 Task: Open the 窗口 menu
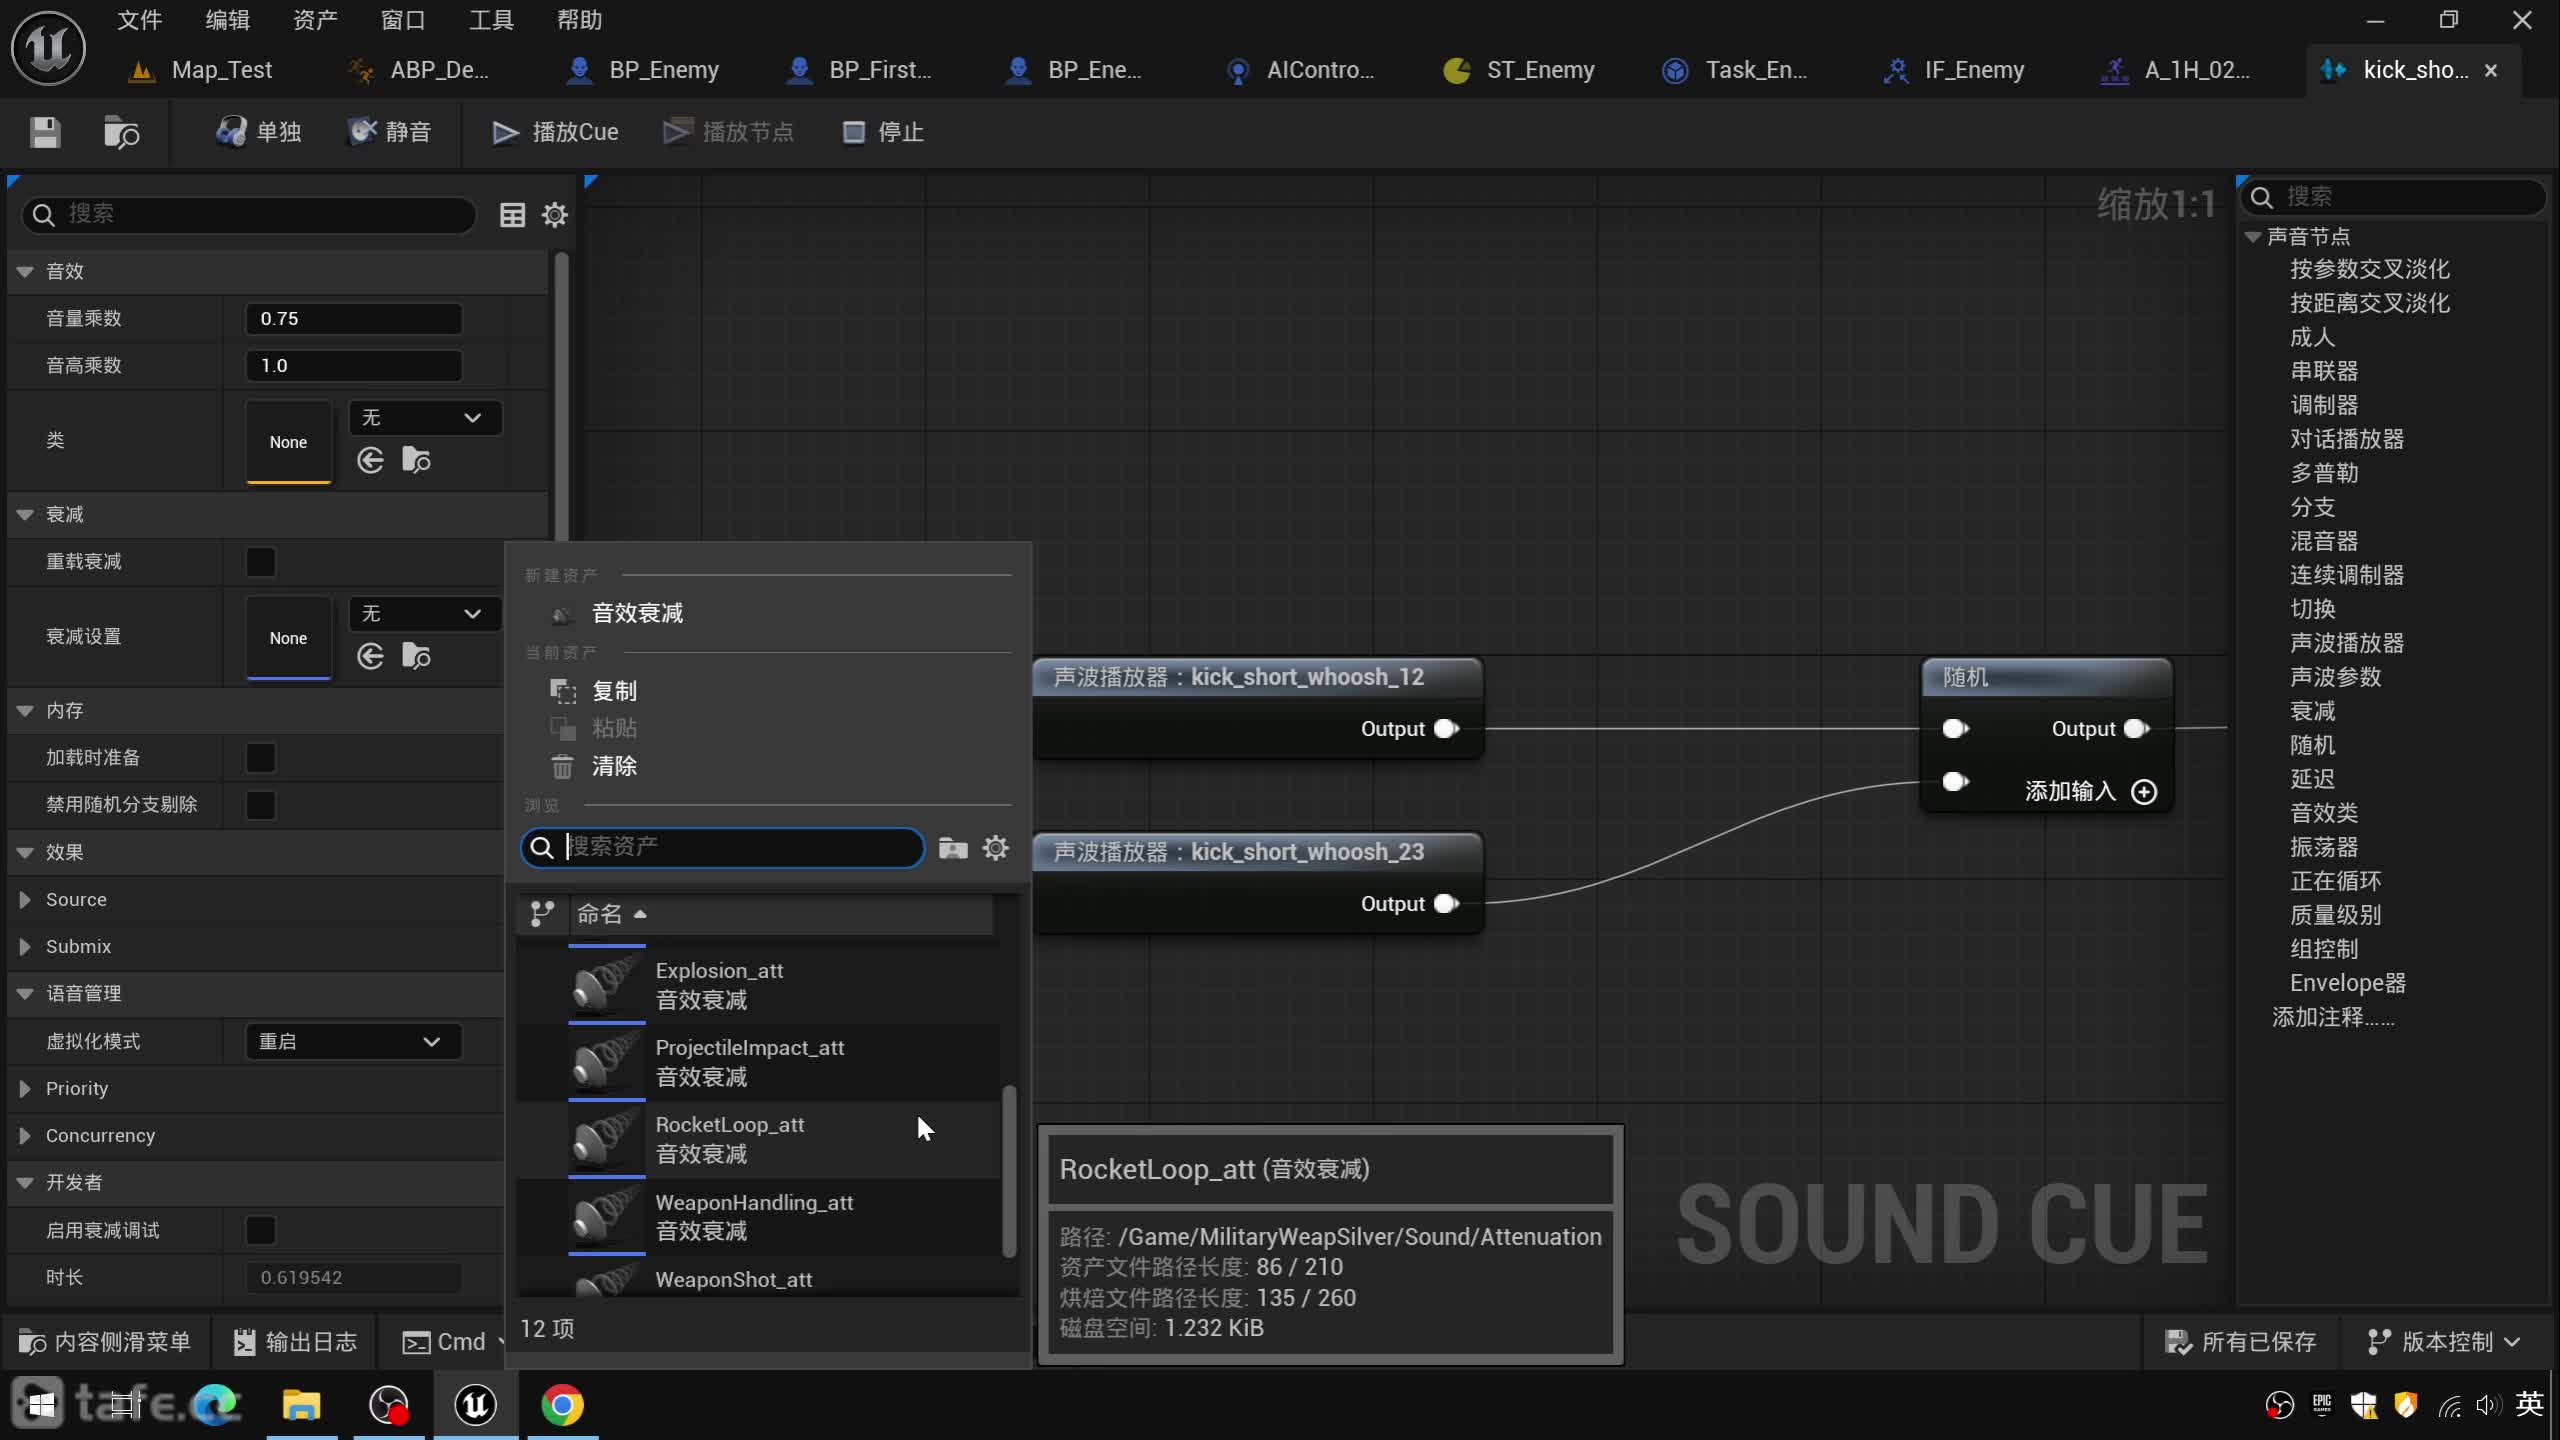(403, 20)
